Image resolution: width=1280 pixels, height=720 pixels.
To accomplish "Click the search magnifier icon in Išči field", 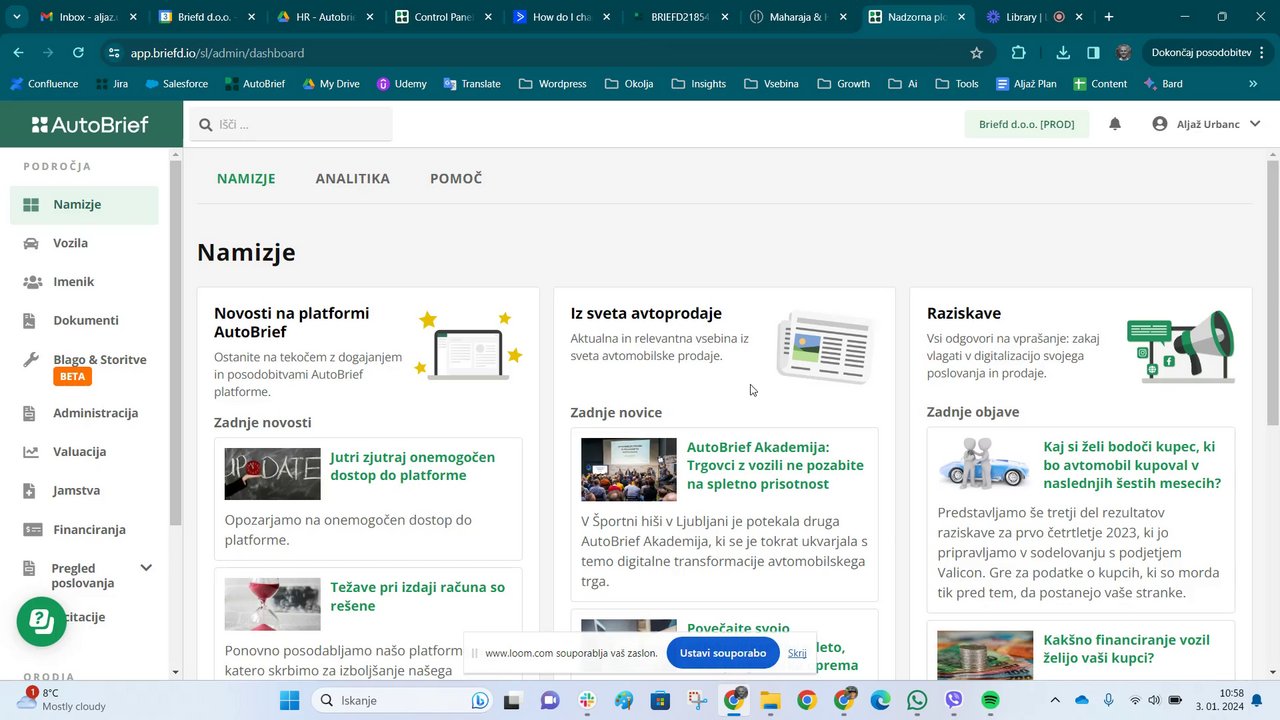I will (206, 125).
